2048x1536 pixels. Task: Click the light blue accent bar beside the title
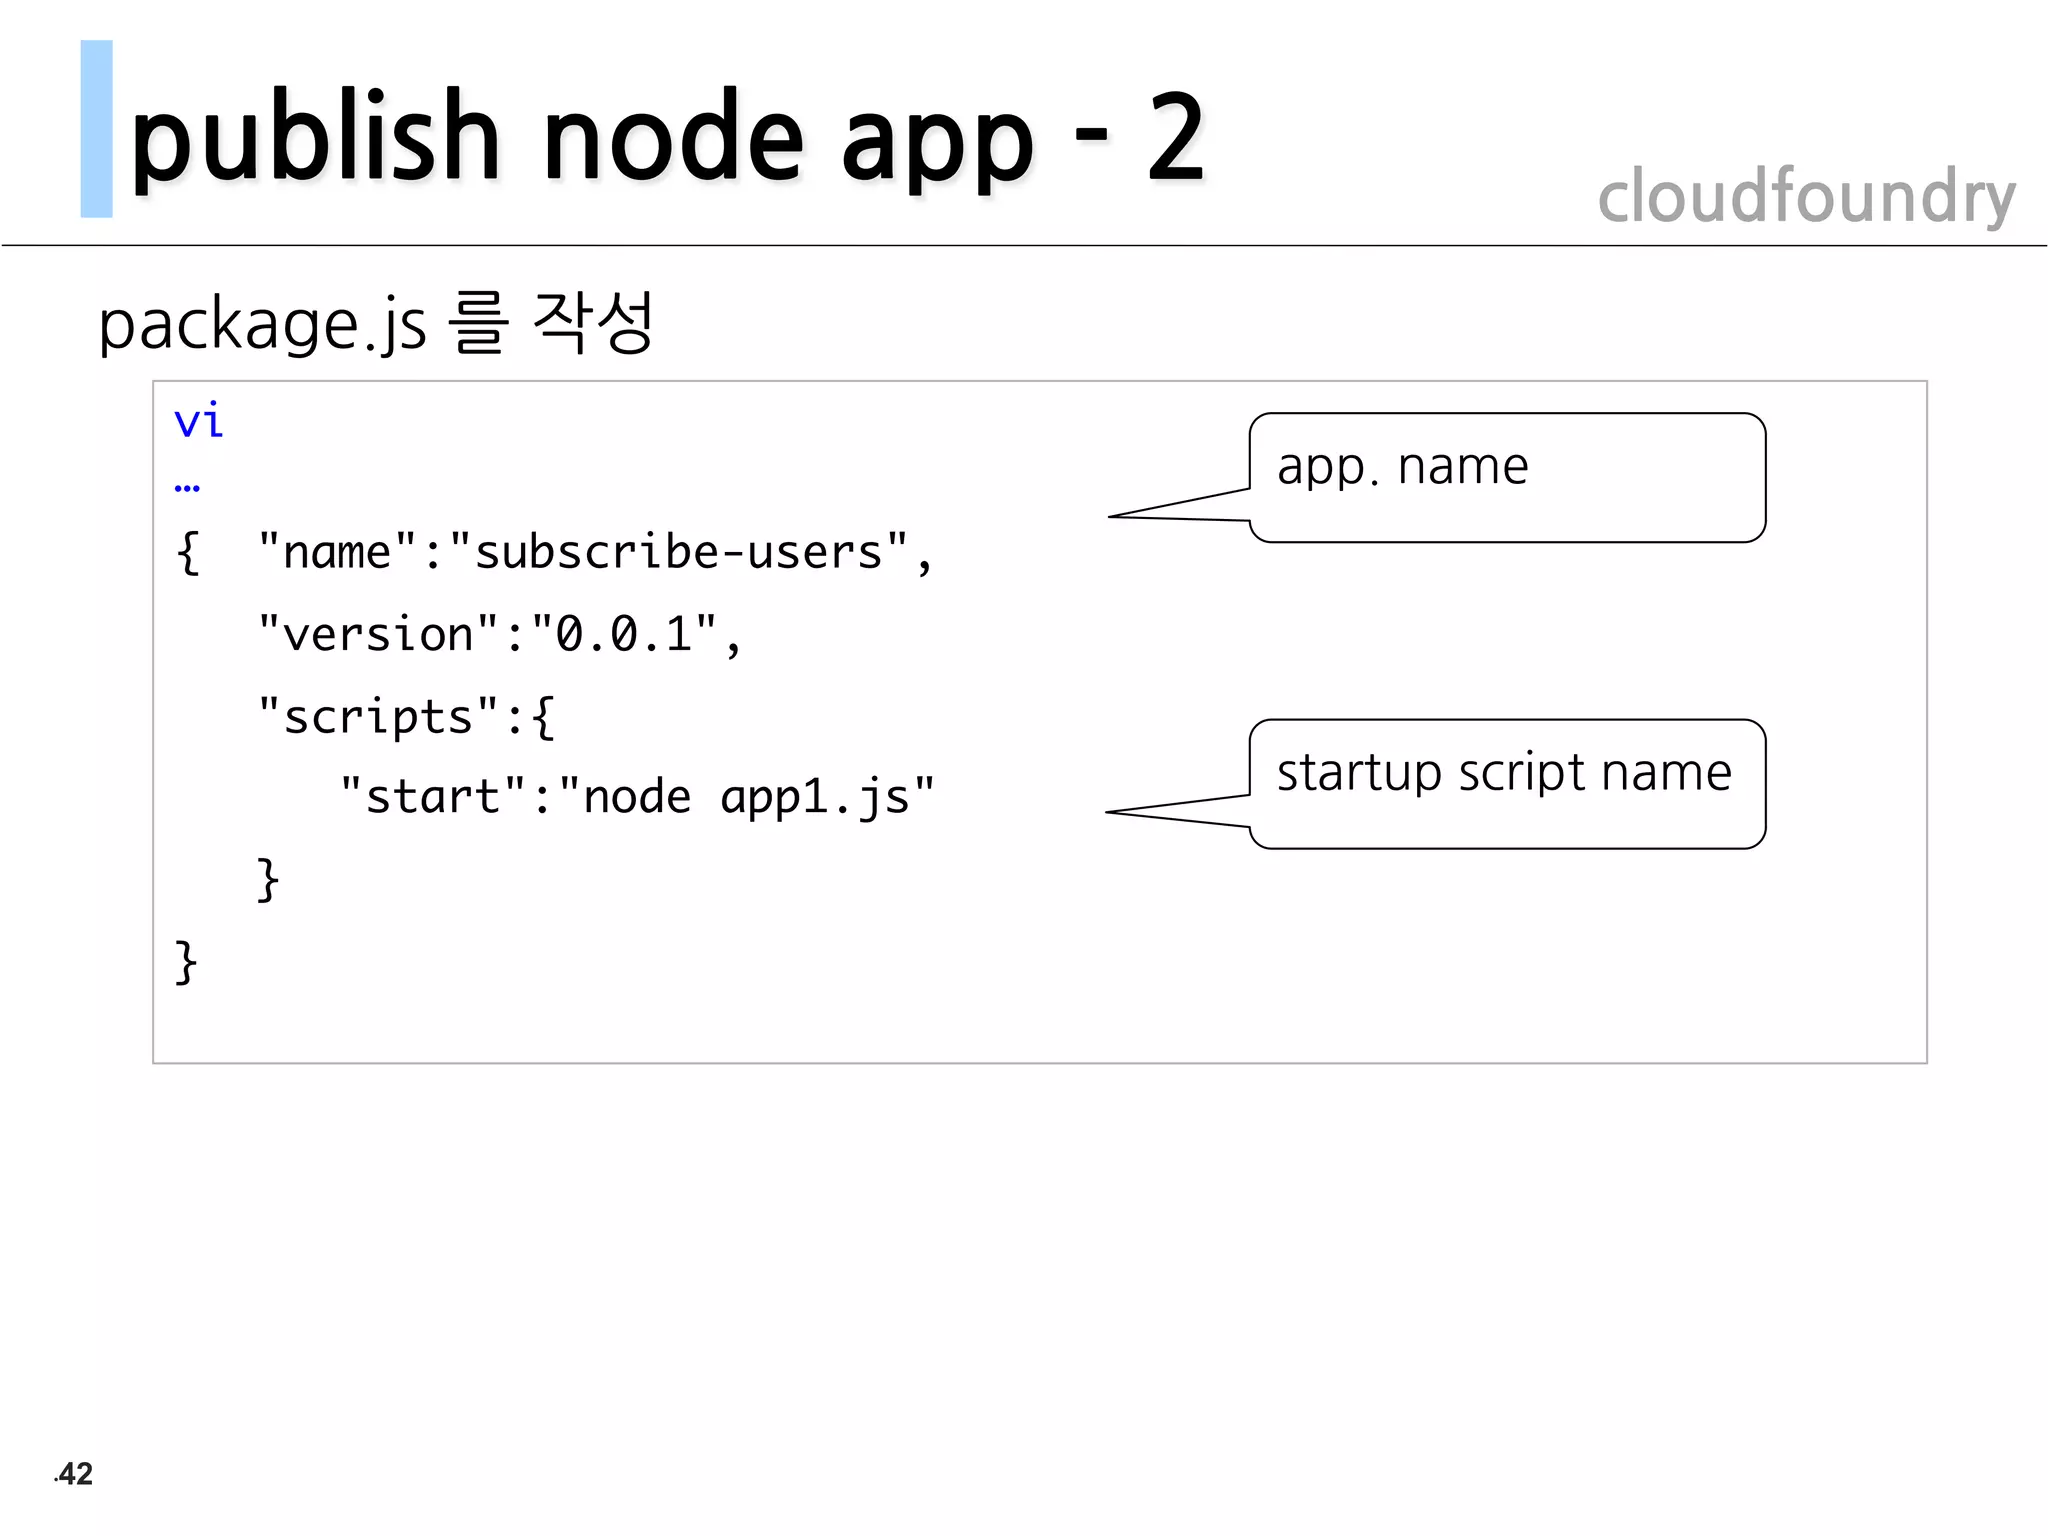(x=96, y=129)
